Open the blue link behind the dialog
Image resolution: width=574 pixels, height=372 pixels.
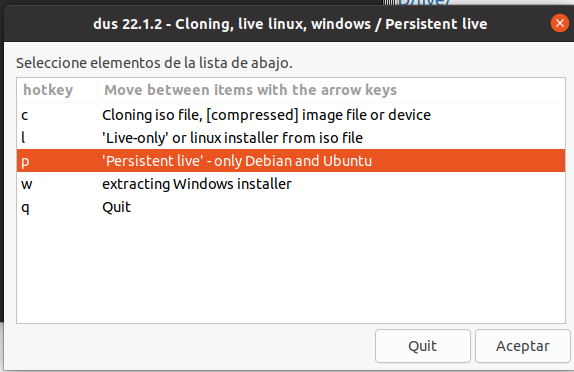(x=424, y=3)
